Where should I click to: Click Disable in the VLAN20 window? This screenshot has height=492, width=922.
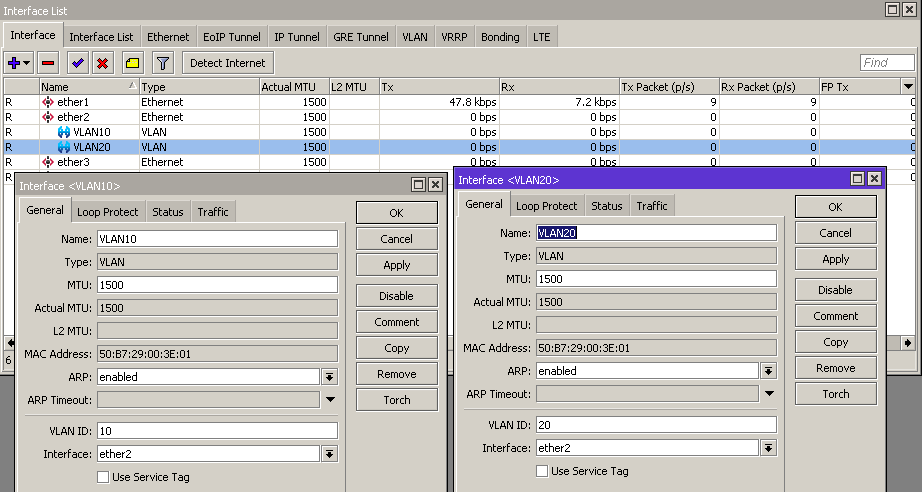point(836,290)
